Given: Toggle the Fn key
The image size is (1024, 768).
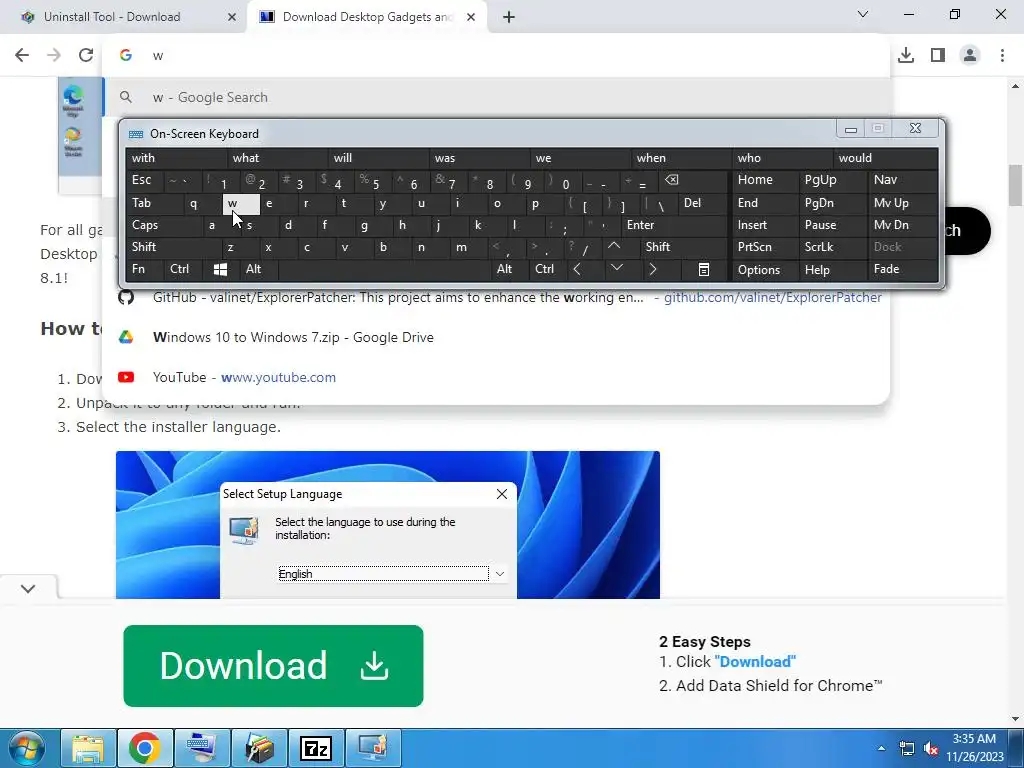Looking at the screenshot, I should (x=144, y=269).
